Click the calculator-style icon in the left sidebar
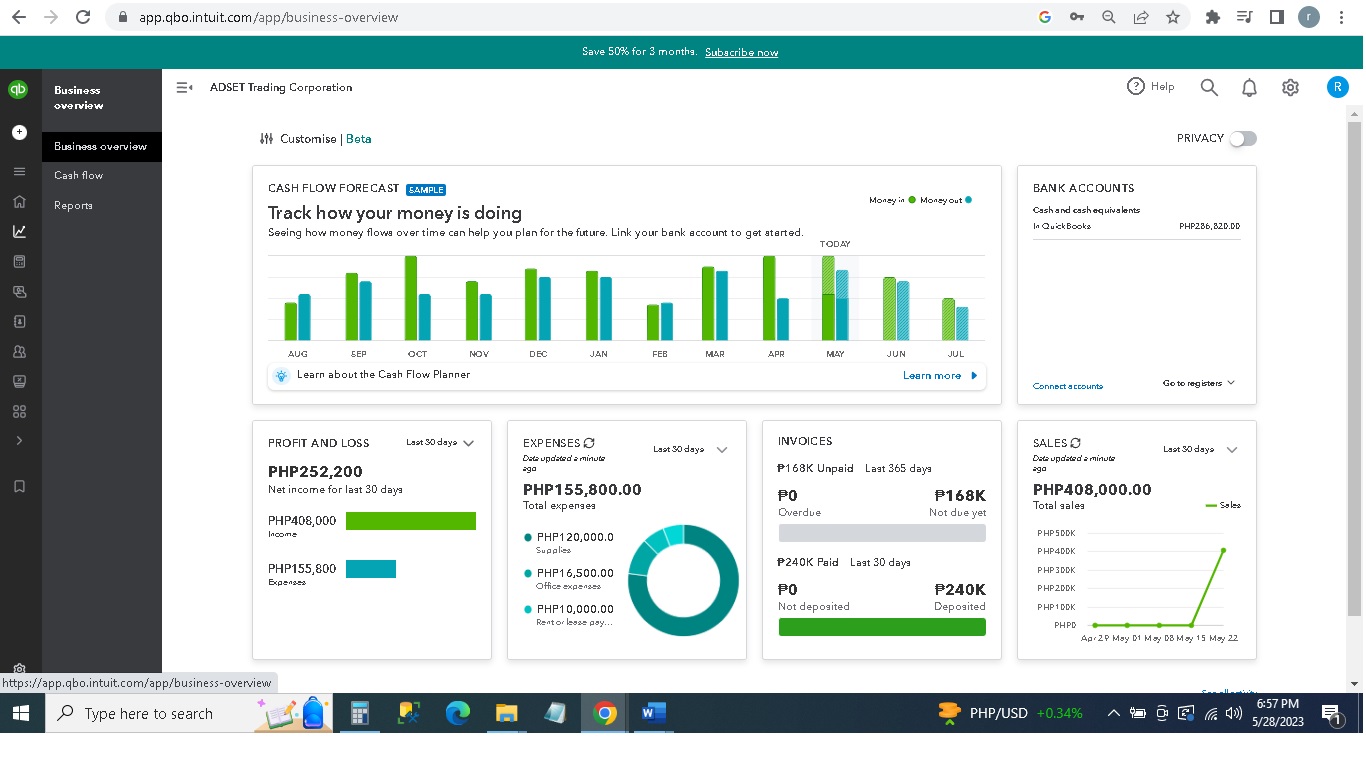1366x768 pixels. click(19, 261)
